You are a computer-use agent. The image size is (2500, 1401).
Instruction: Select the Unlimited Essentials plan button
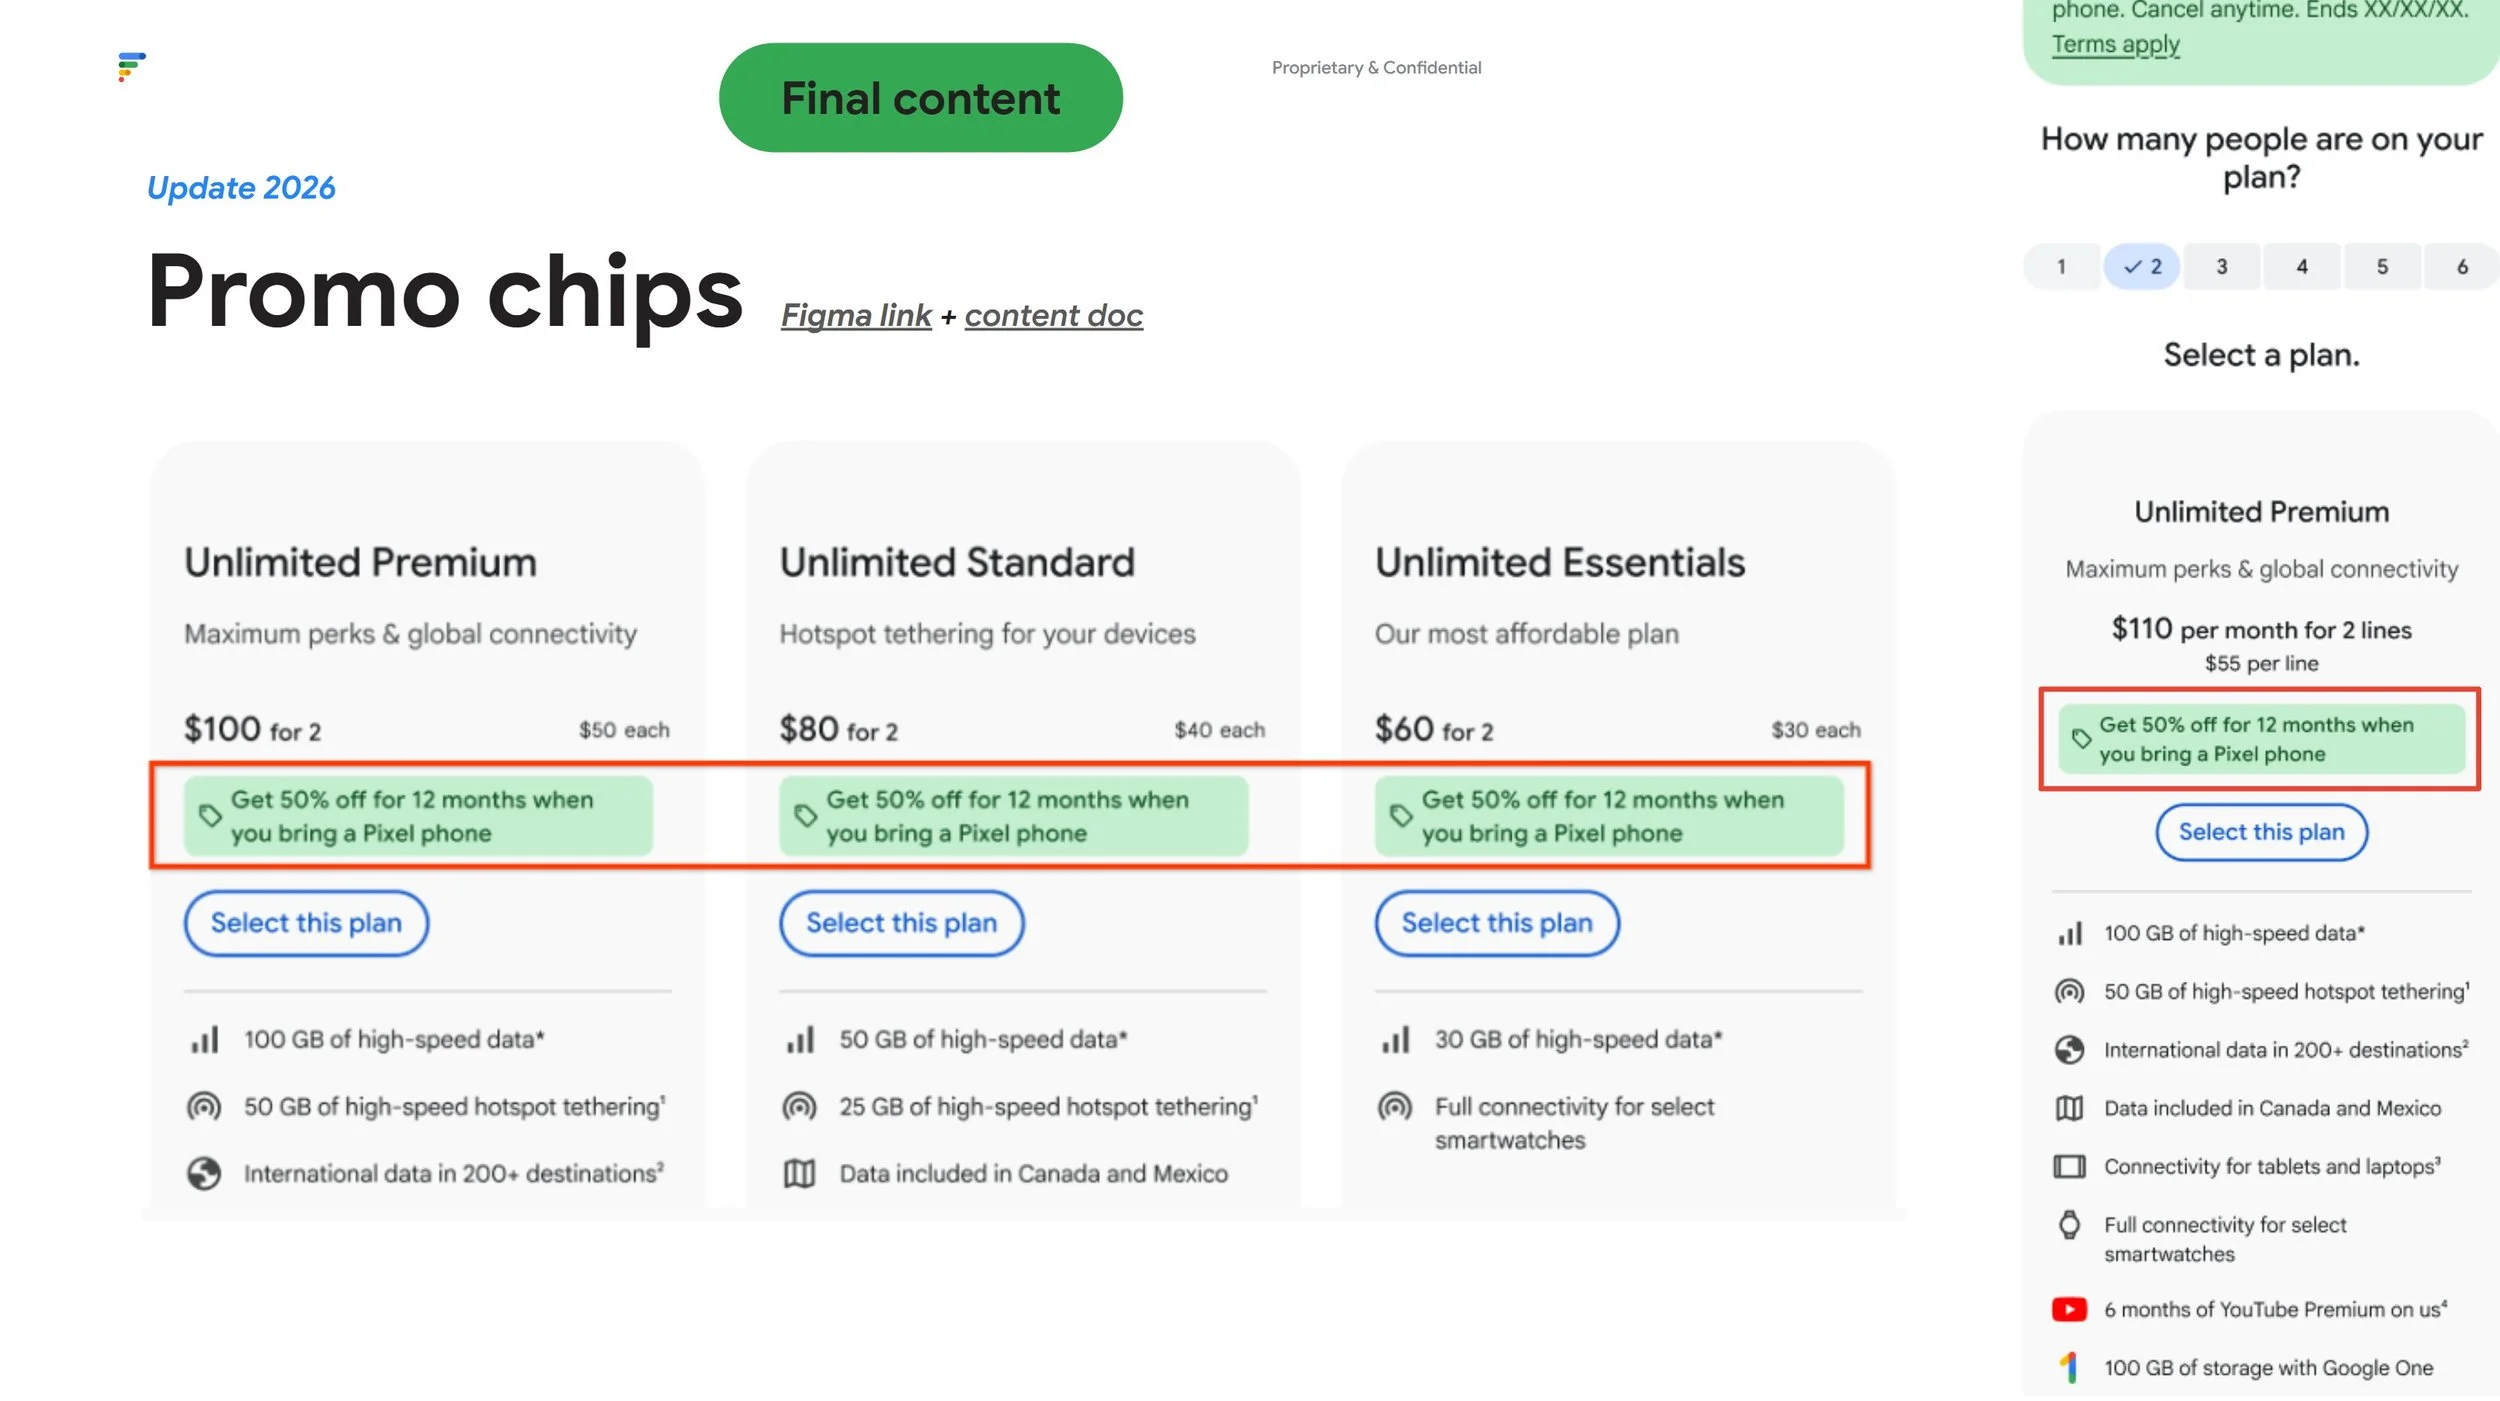coord(1497,923)
